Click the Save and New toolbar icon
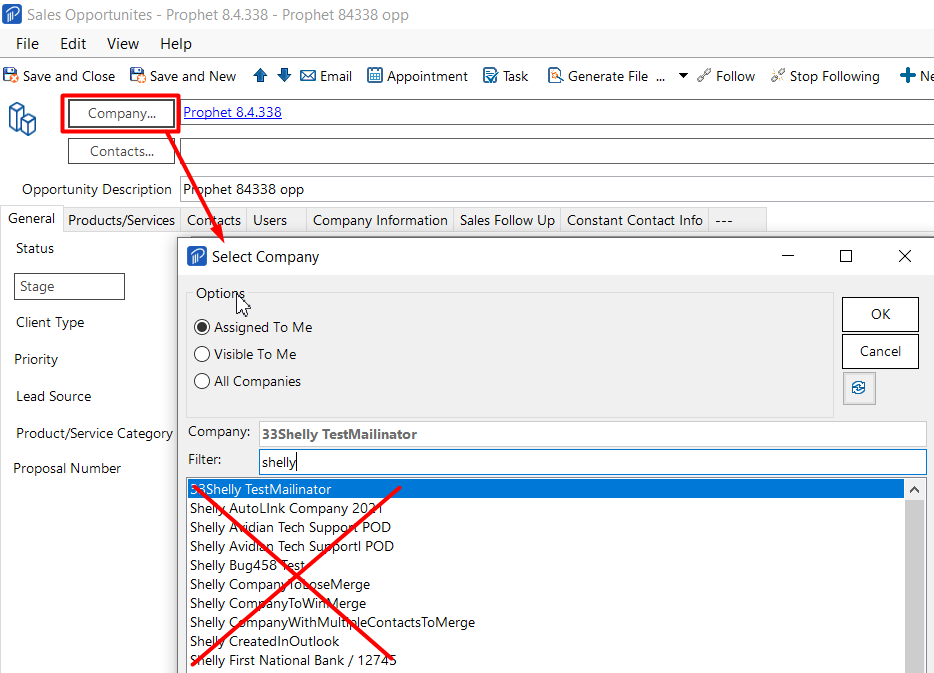The height and width of the screenshot is (673, 934). pyautogui.click(x=138, y=76)
